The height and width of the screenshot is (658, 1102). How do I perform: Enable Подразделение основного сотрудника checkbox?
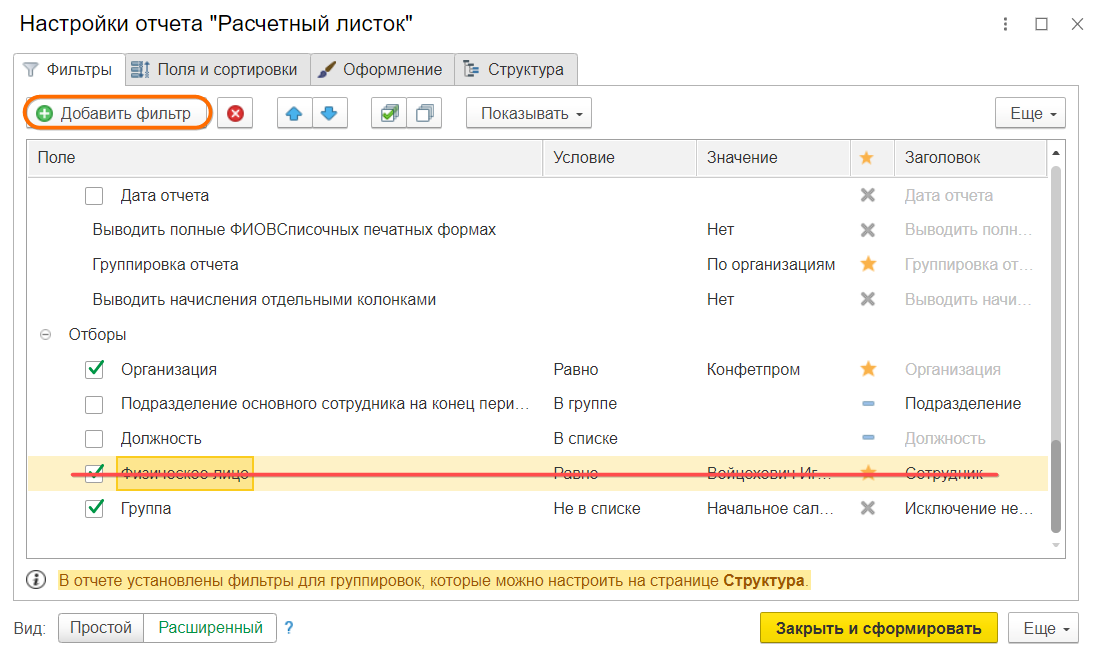pos(94,404)
